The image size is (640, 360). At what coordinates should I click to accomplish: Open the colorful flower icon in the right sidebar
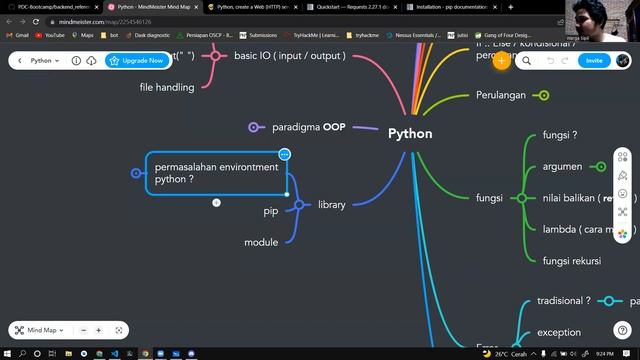tap(622, 233)
